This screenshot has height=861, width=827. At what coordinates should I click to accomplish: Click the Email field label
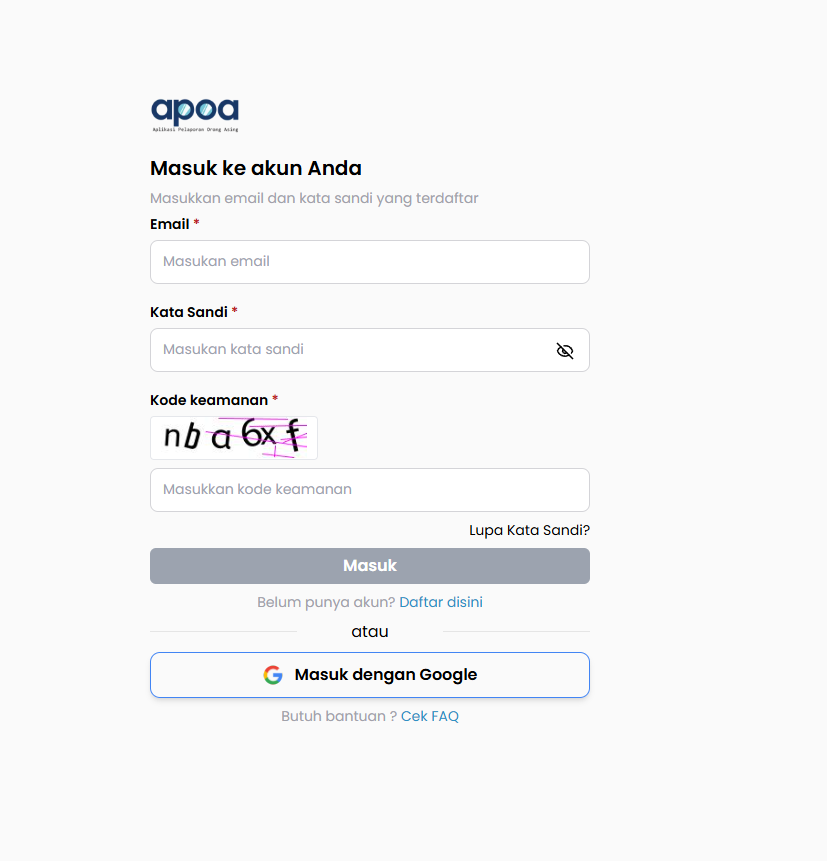click(170, 224)
